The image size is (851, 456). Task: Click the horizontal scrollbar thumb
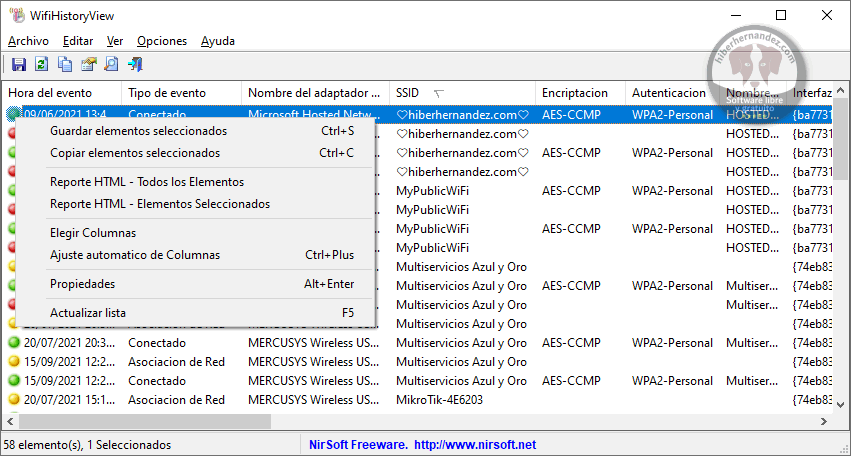[x=144, y=421]
